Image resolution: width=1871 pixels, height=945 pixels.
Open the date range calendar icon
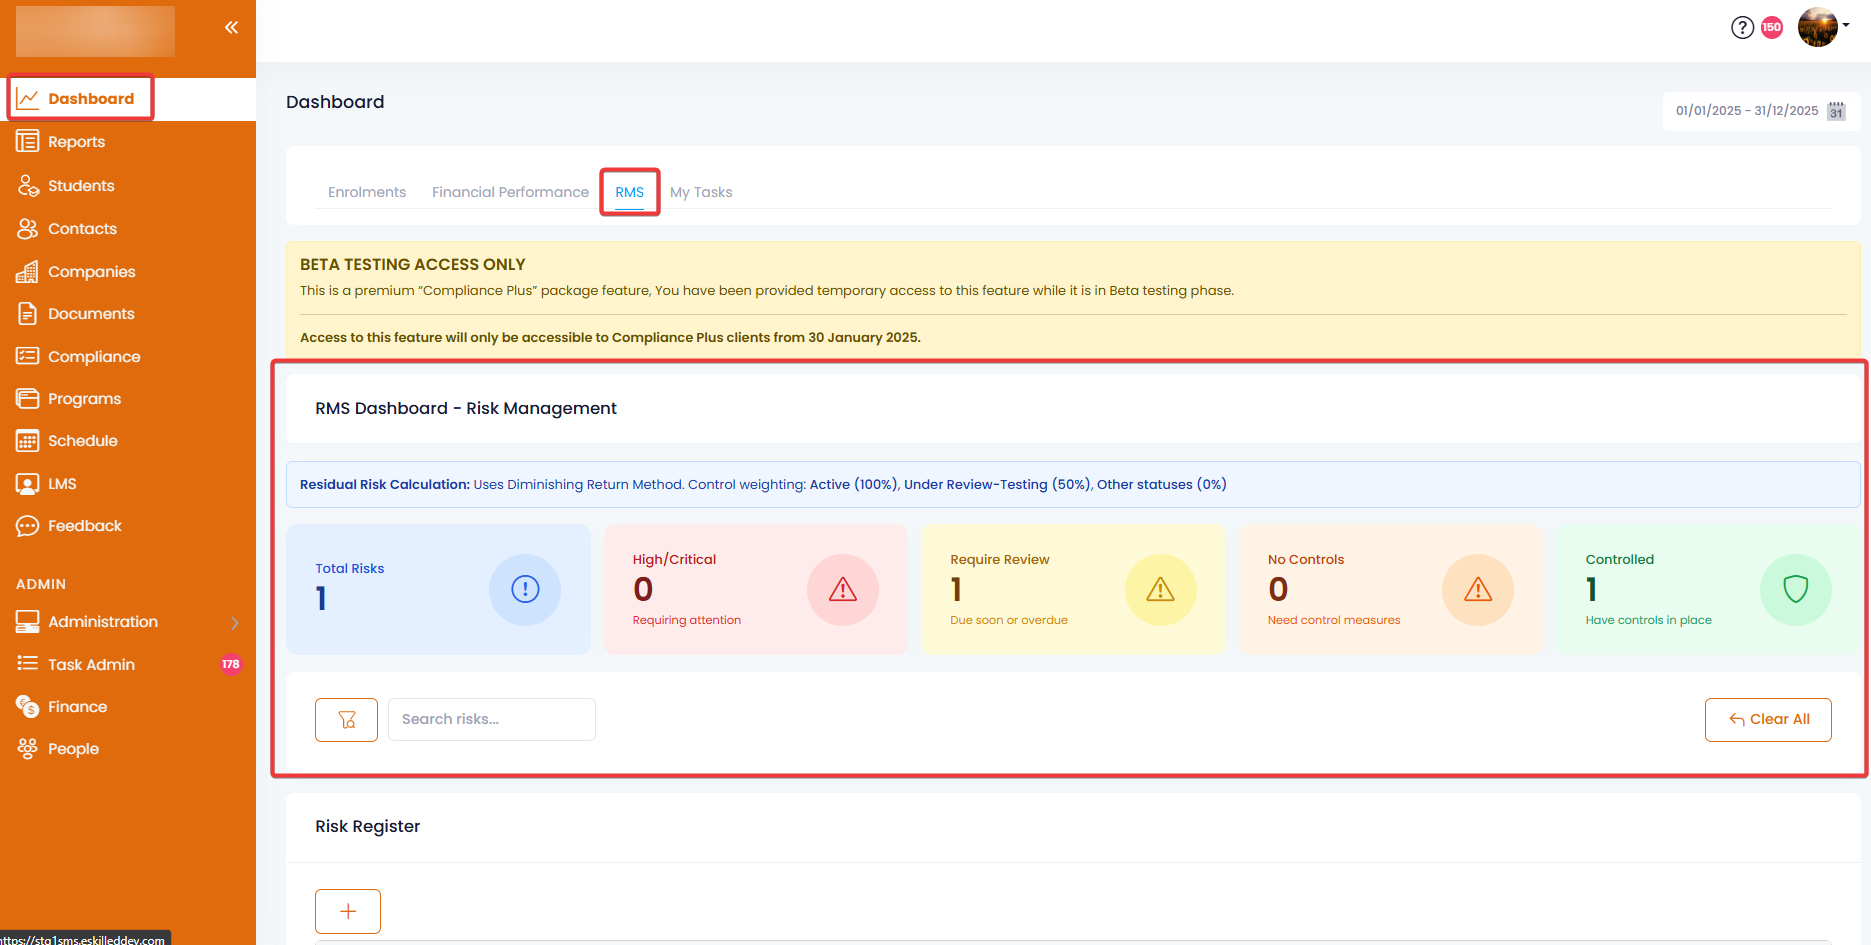tap(1836, 111)
